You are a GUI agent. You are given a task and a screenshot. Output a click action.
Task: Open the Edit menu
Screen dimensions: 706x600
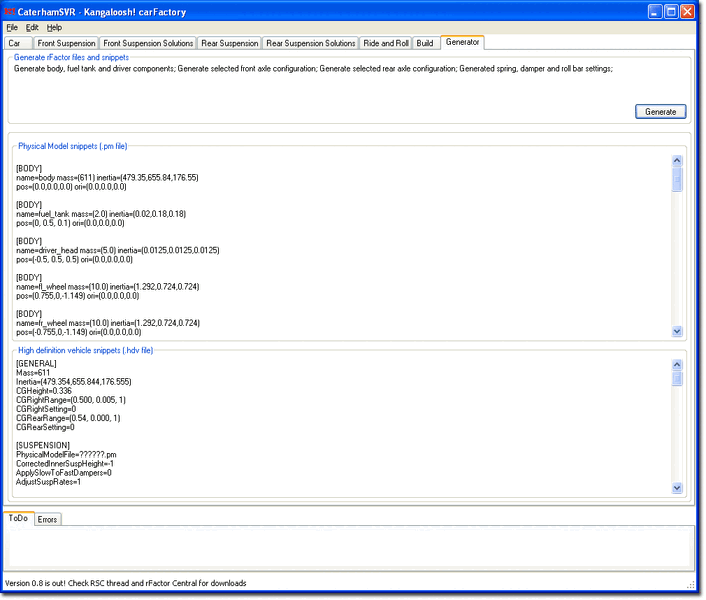click(32, 27)
